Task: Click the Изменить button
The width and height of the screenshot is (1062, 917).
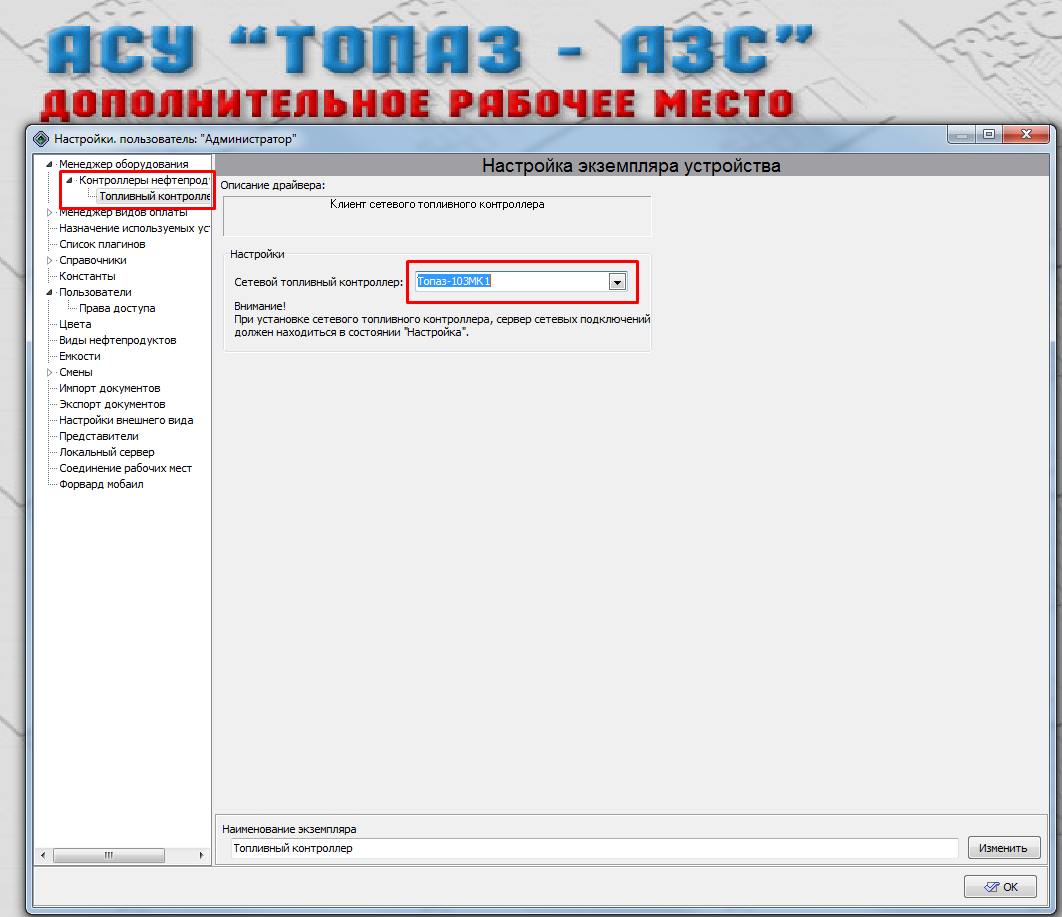Action: click(x=1003, y=848)
